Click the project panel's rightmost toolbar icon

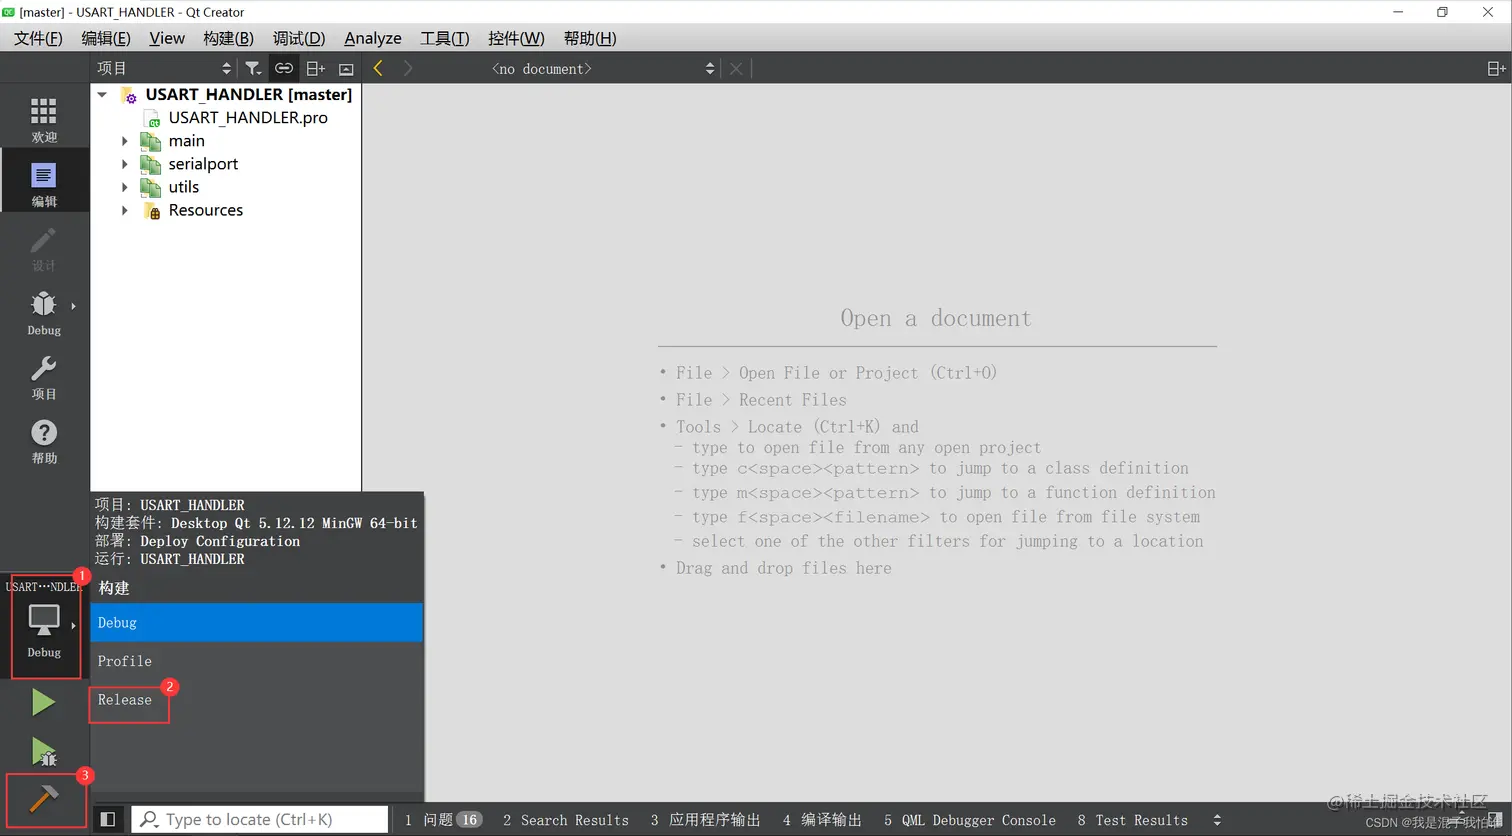346,68
